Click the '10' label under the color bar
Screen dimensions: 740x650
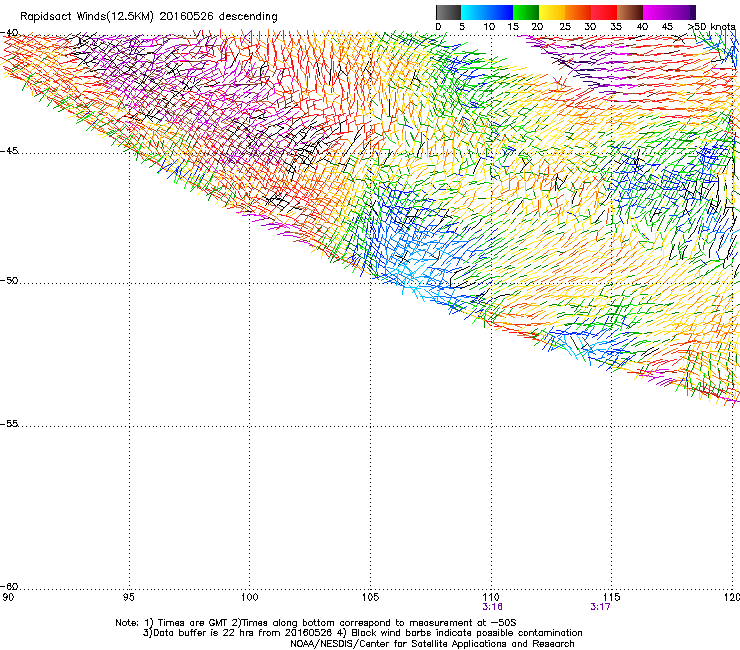click(489, 27)
